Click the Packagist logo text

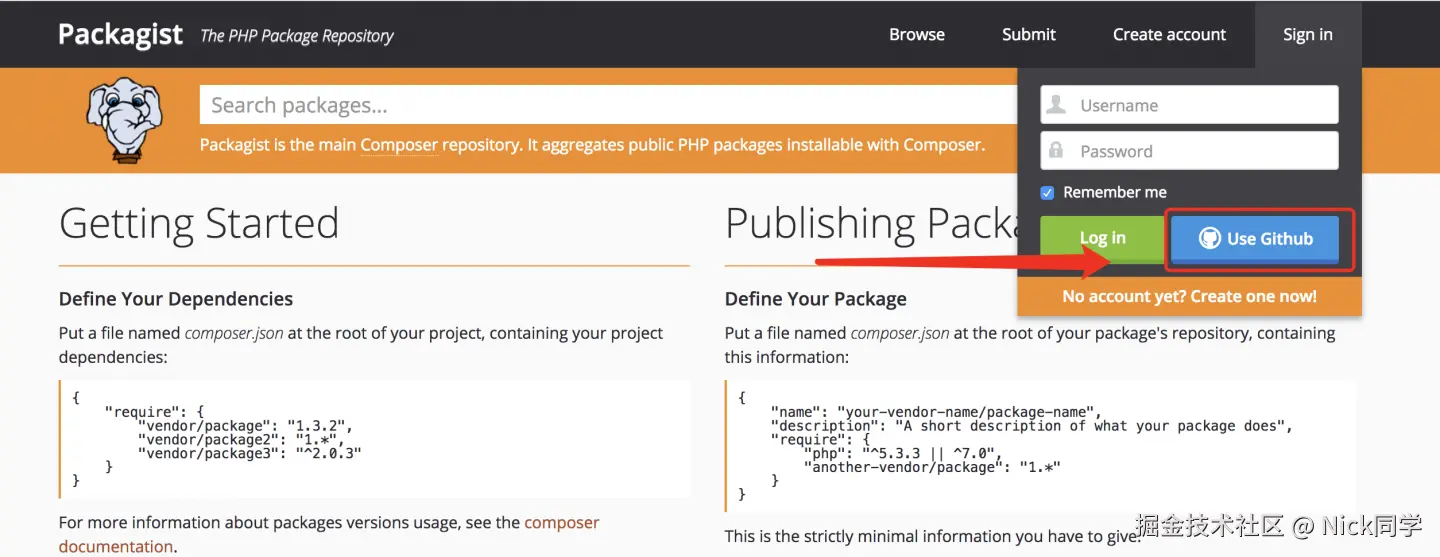[x=120, y=34]
